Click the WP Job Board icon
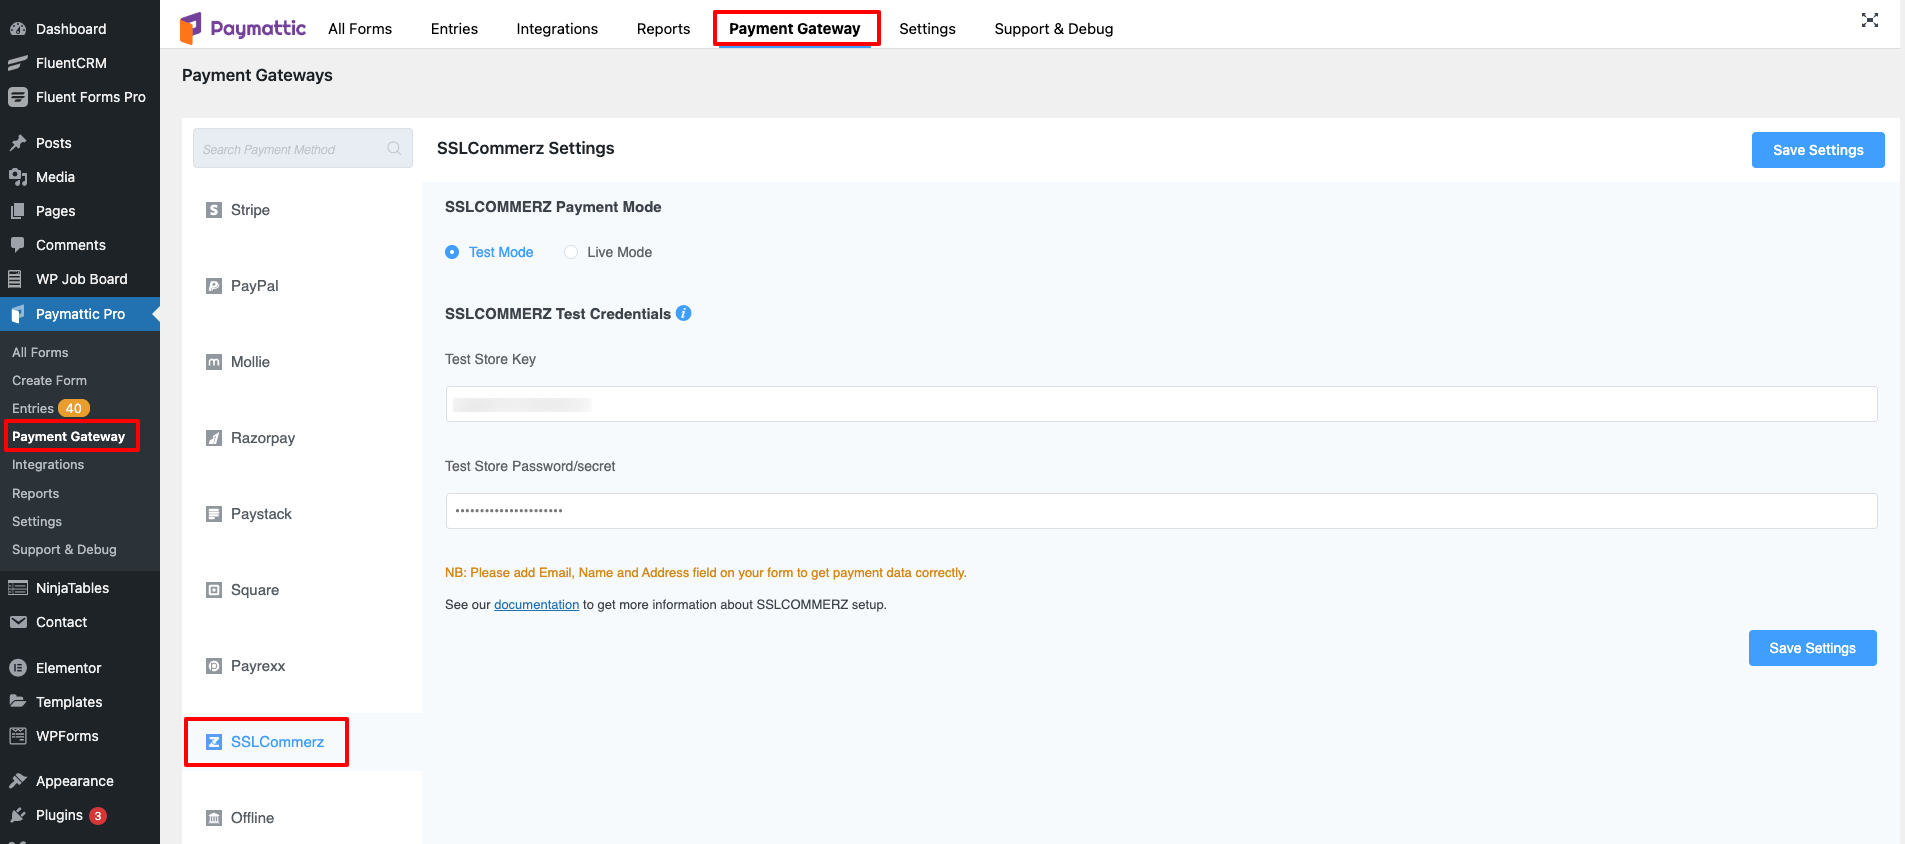This screenshot has width=1905, height=844. point(16,279)
